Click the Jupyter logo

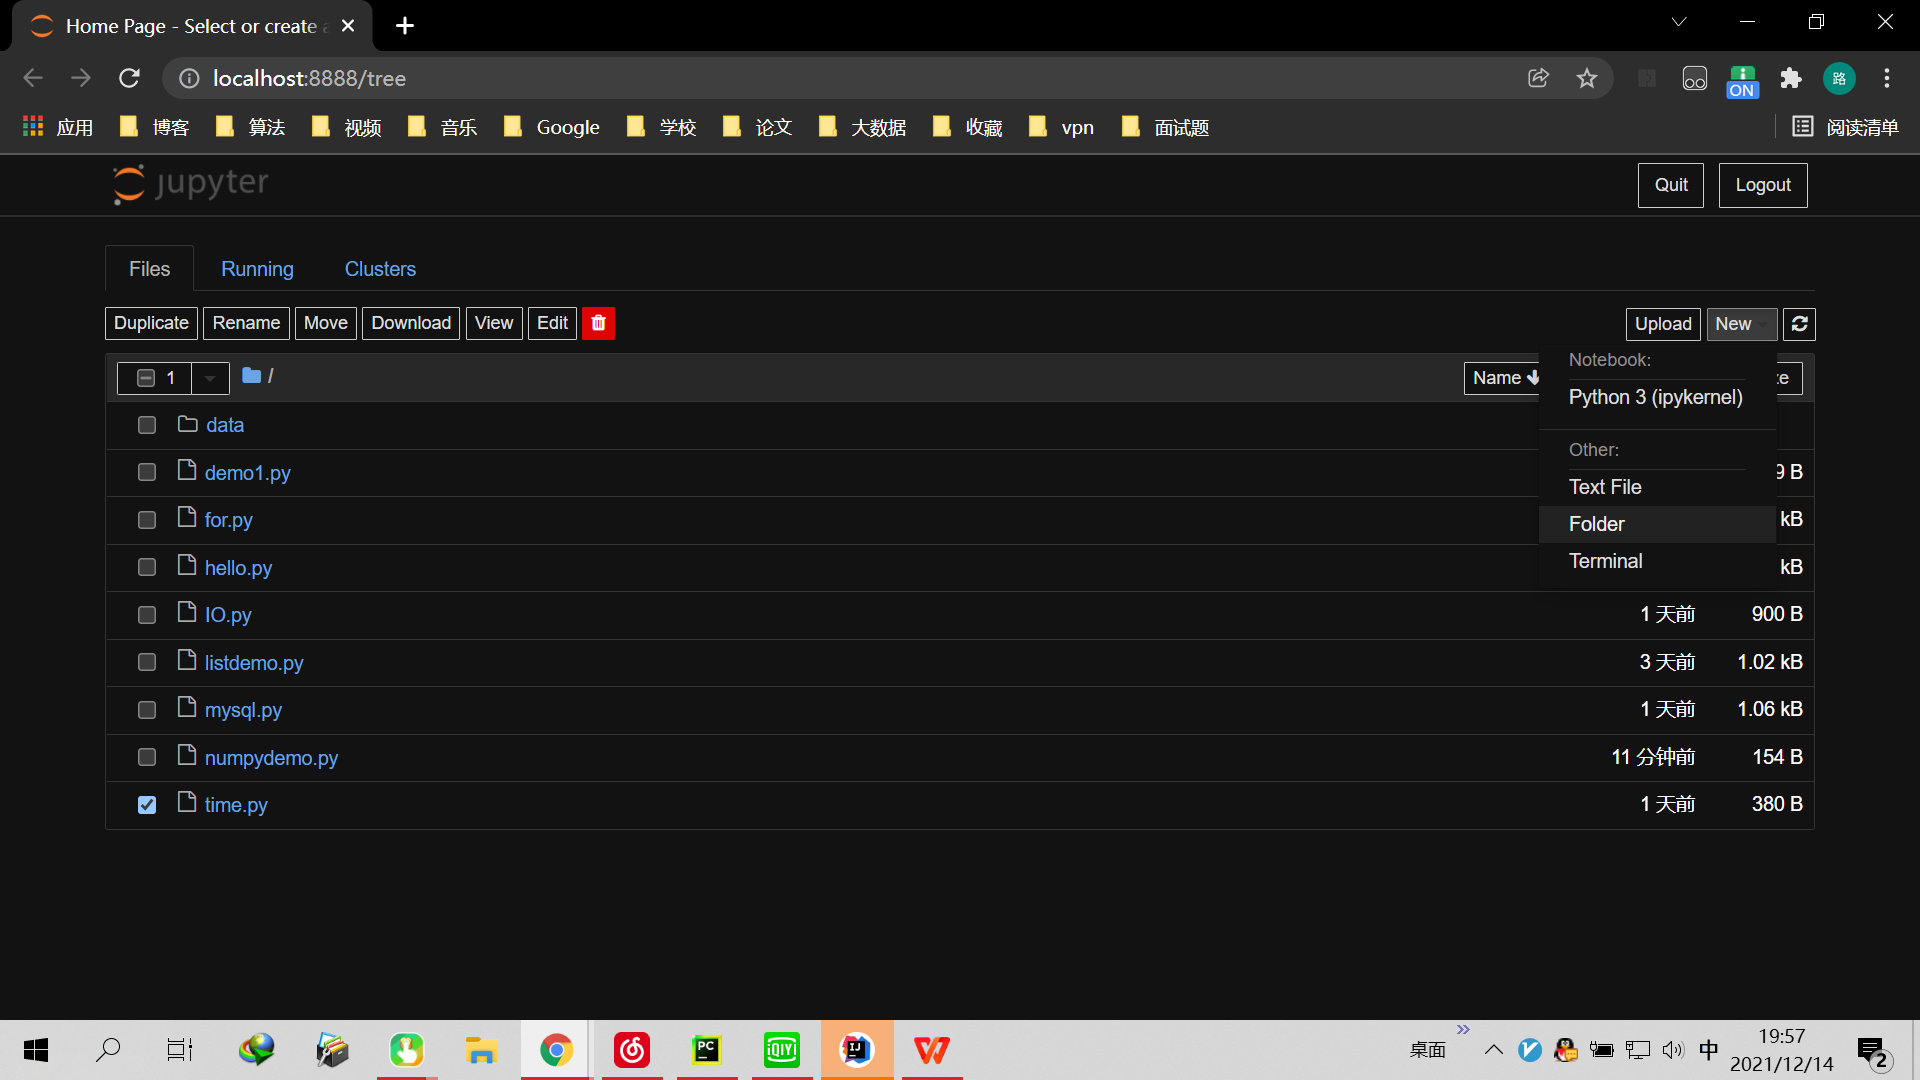(191, 184)
